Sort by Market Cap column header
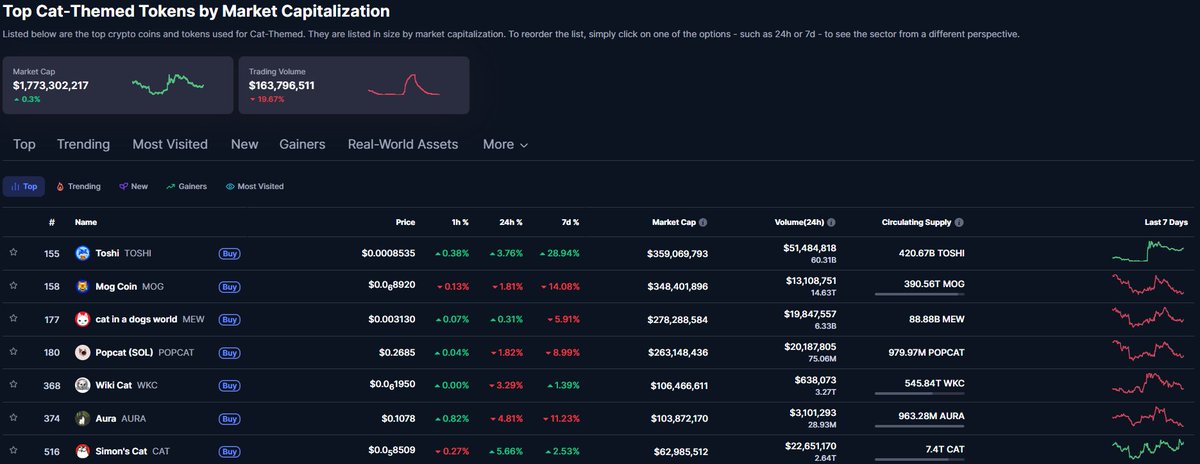Screen dimensions: 1200x464 coord(673,222)
